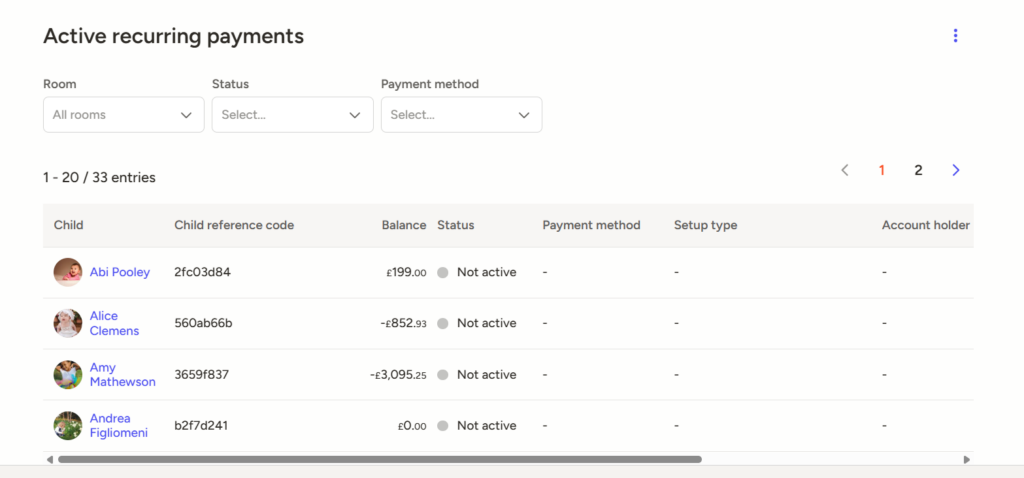Go to the next page arrow
This screenshot has height=478, width=1024.
(956, 170)
